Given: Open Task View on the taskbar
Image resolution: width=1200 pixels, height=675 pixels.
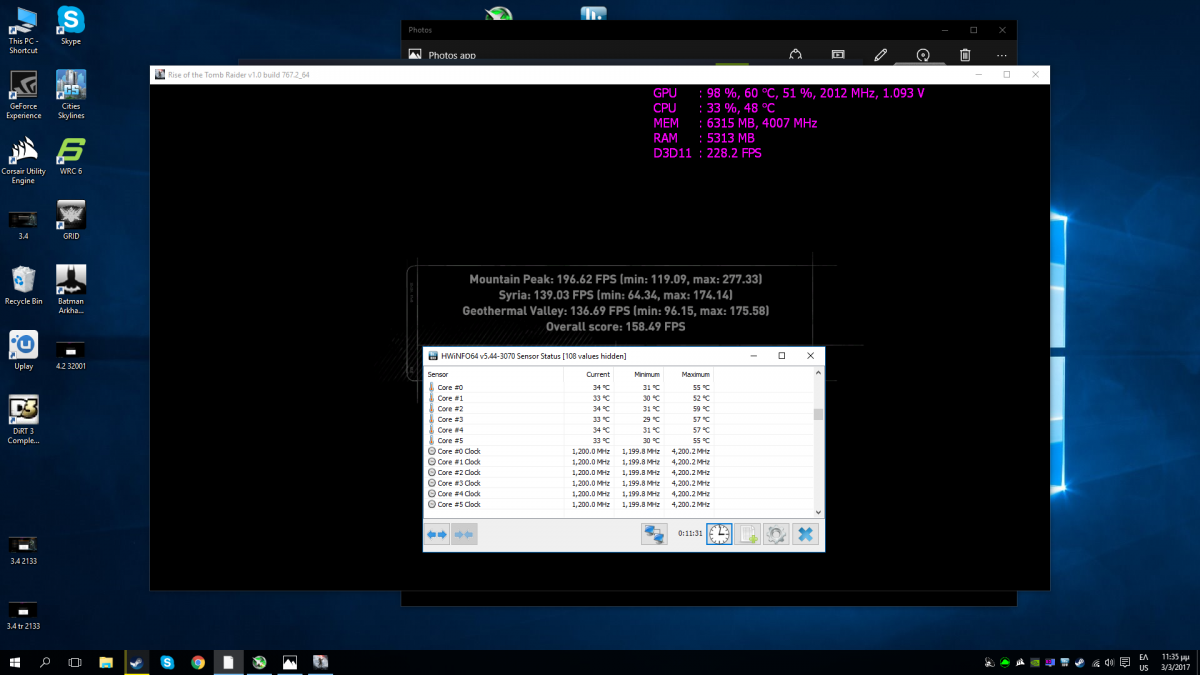Looking at the screenshot, I should [75, 662].
